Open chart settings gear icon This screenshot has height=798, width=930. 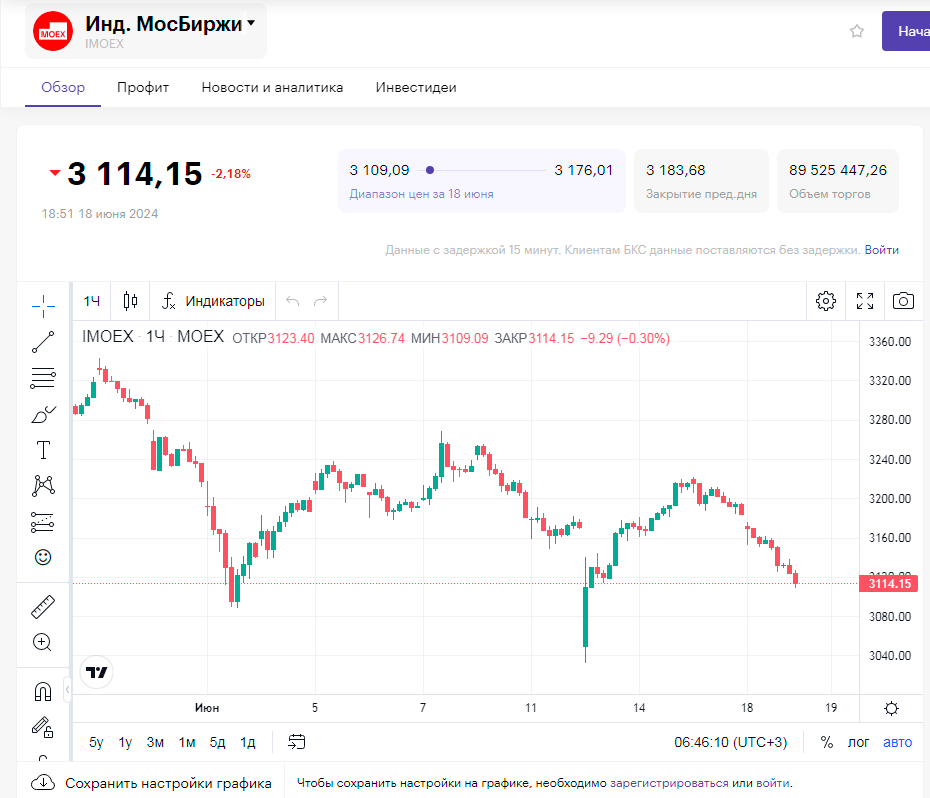point(826,301)
